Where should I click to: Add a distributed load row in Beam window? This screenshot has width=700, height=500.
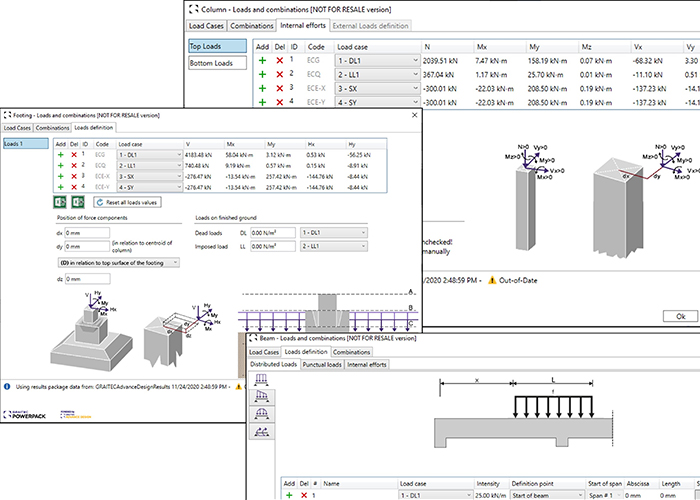(289, 495)
